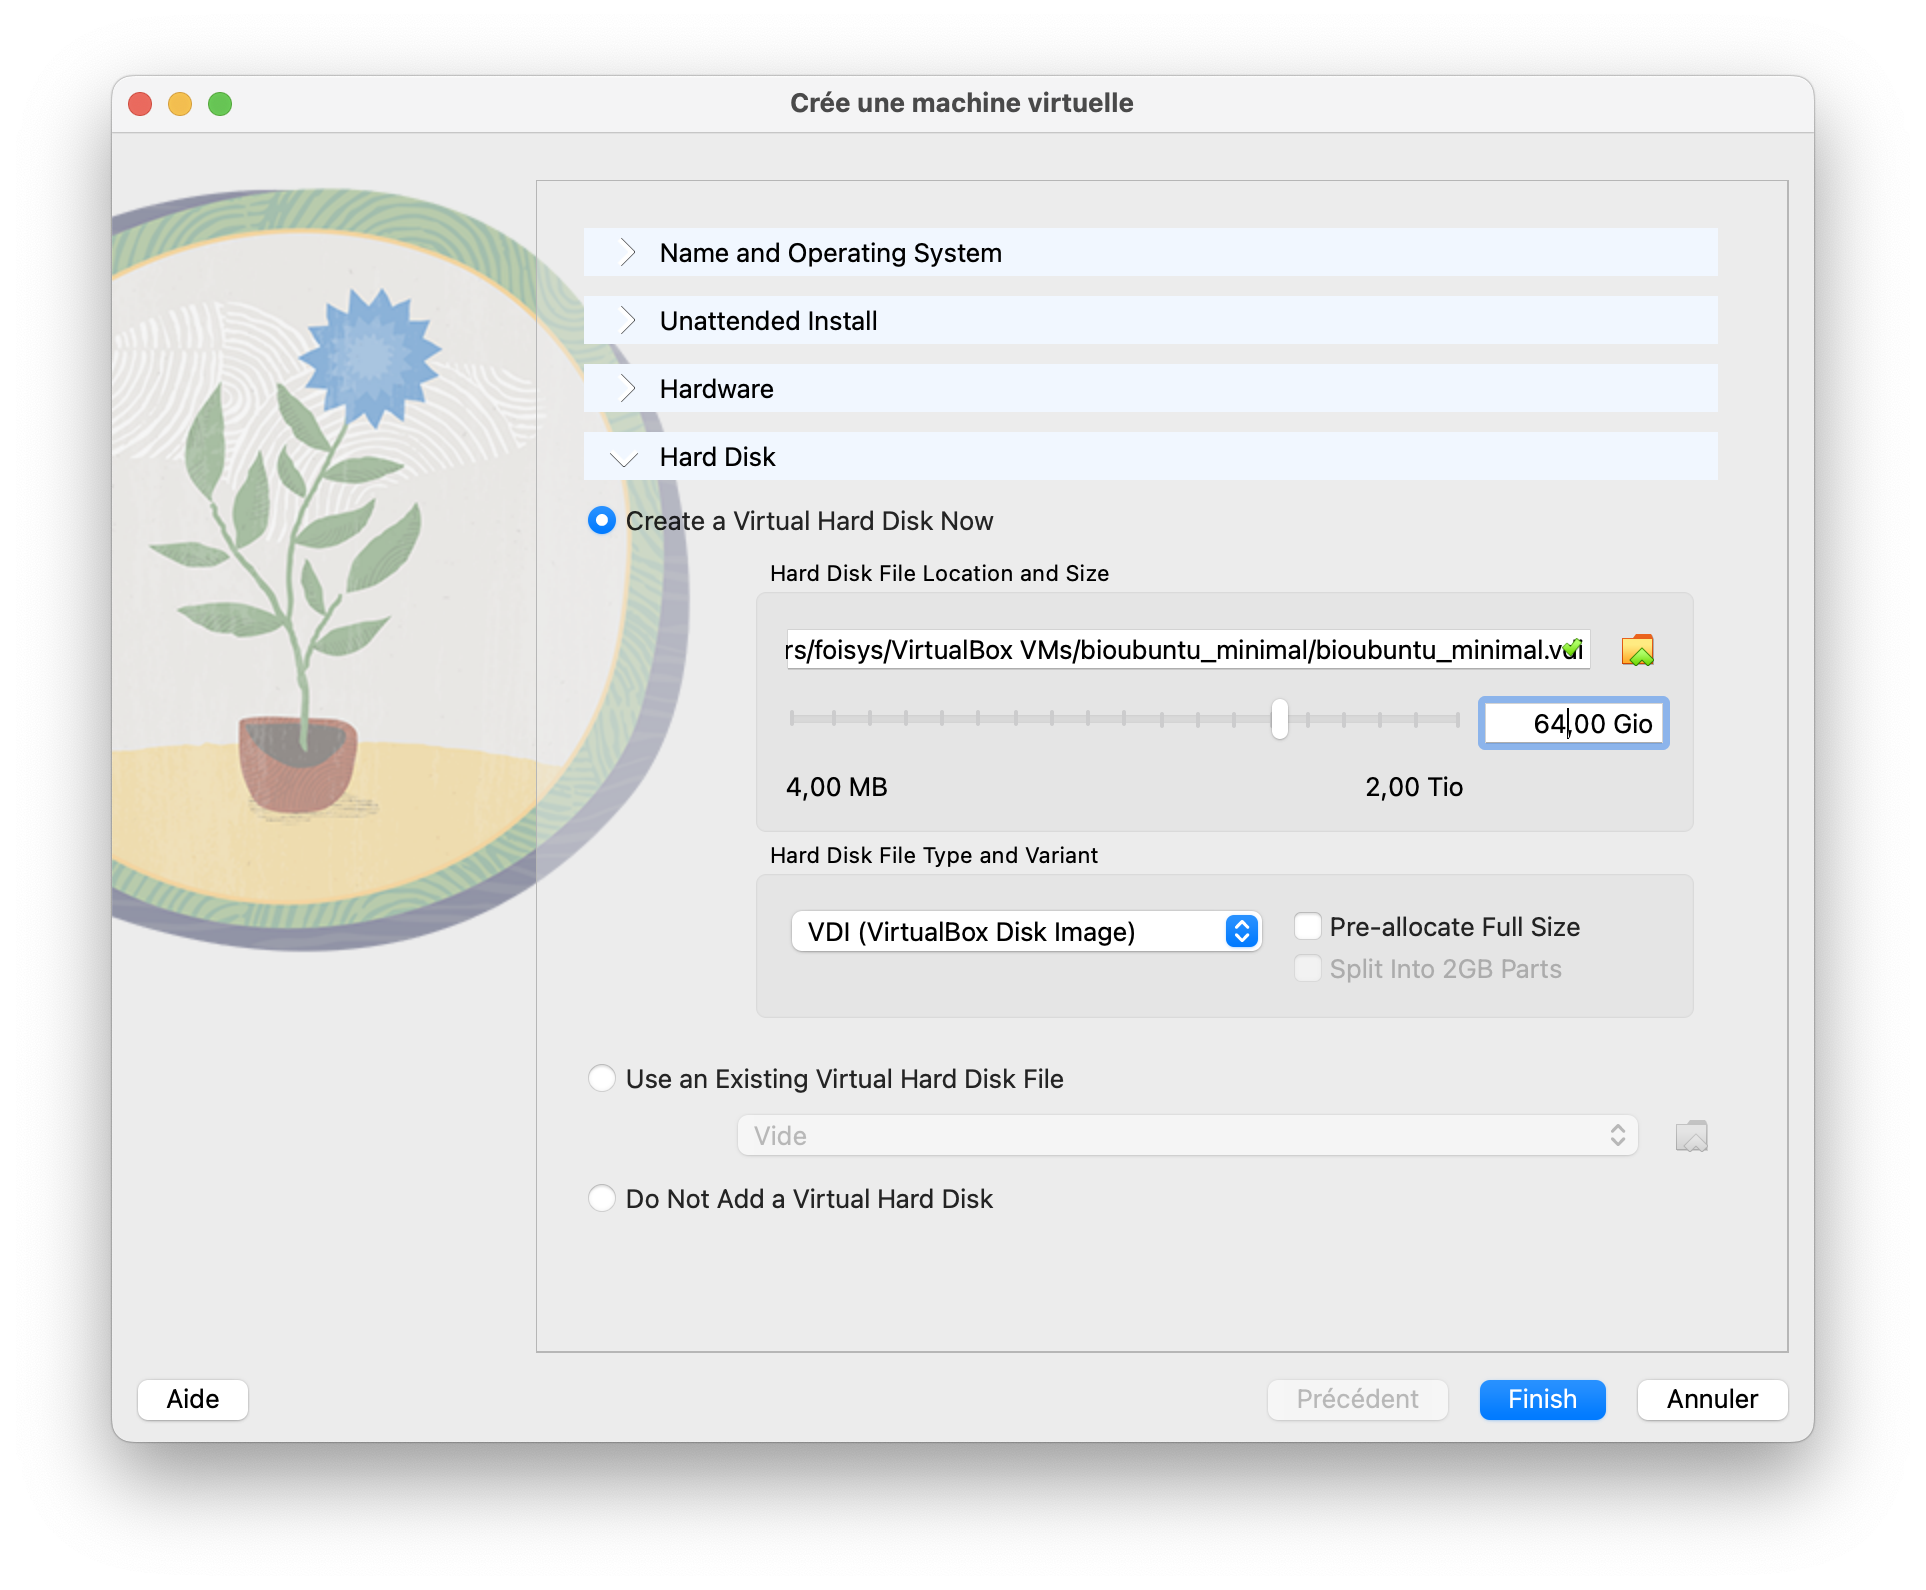This screenshot has width=1926, height=1590.
Task: Click the blue arrows on VDI dropdown
Action: [x=1241, y=931]
